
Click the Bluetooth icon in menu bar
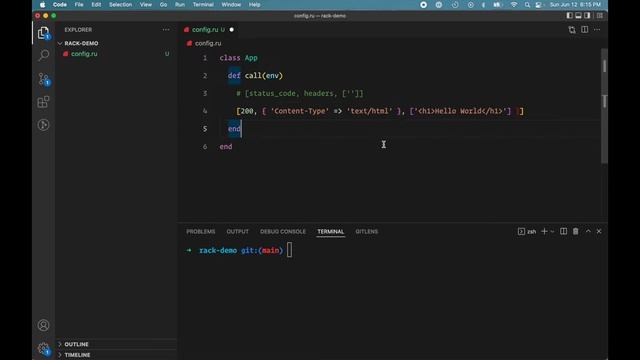click(483, 5)
